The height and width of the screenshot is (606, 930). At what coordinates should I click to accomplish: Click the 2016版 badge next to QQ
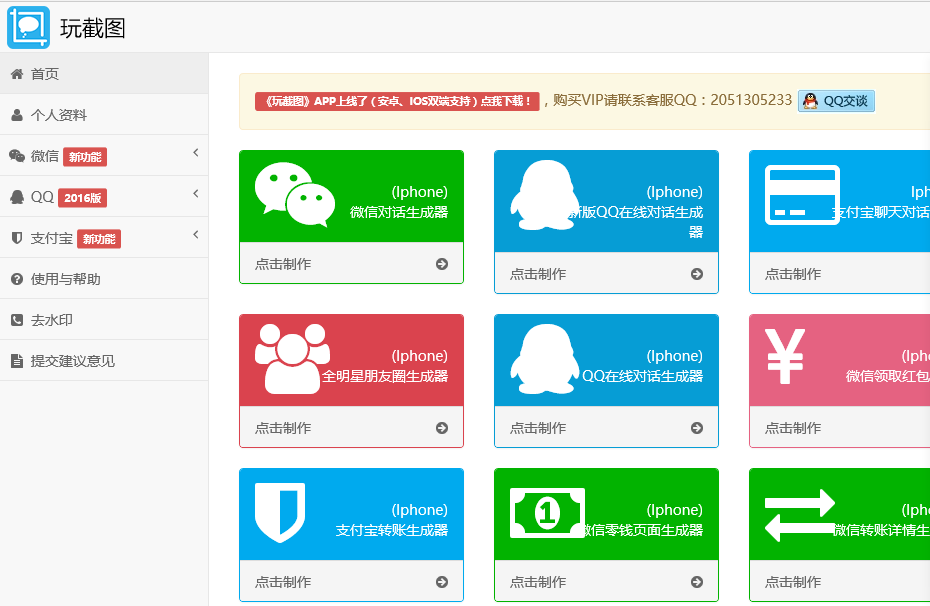[82, 197]
